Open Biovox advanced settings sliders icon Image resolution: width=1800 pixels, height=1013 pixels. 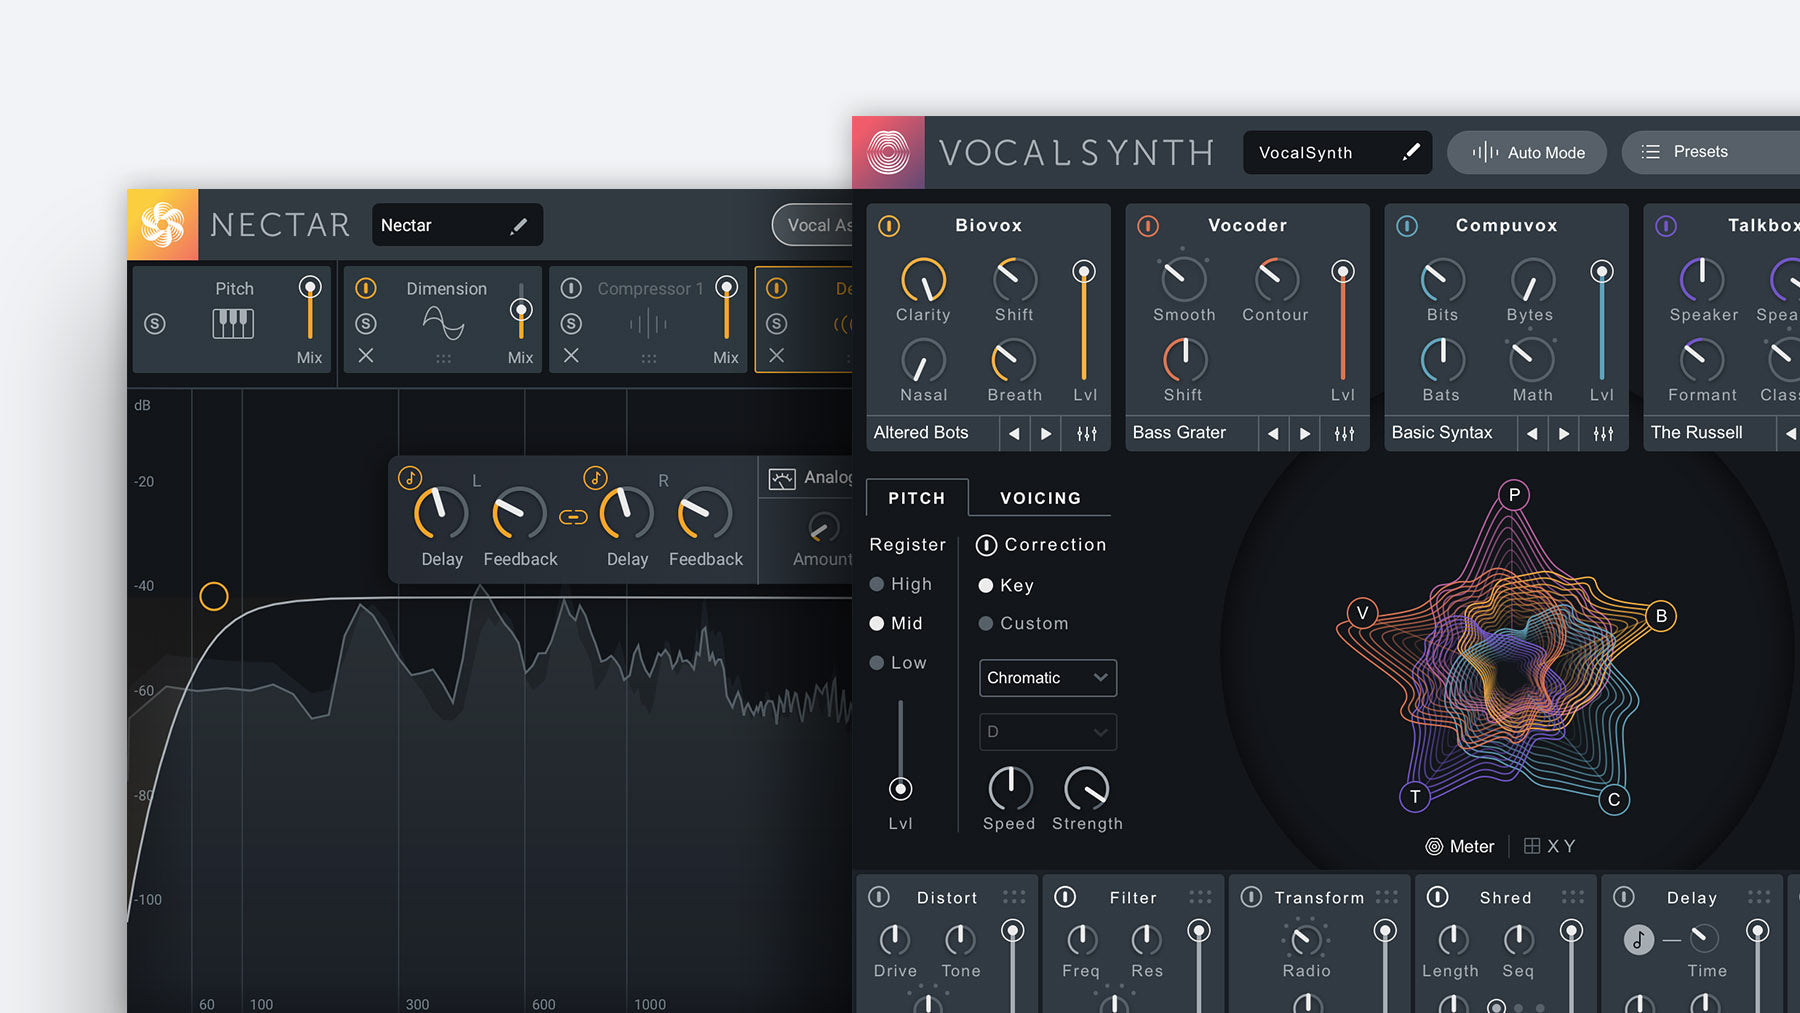coord(1087,433)
